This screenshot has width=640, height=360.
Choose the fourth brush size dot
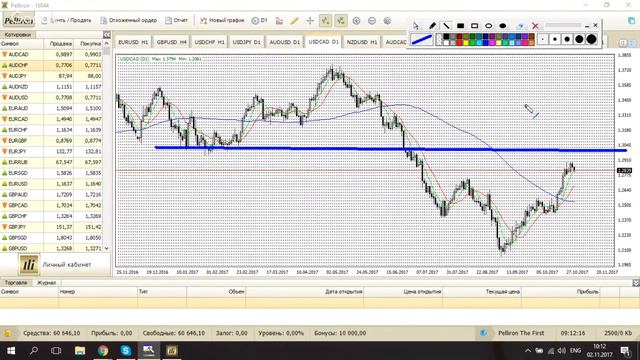click(x=579, y=39)
